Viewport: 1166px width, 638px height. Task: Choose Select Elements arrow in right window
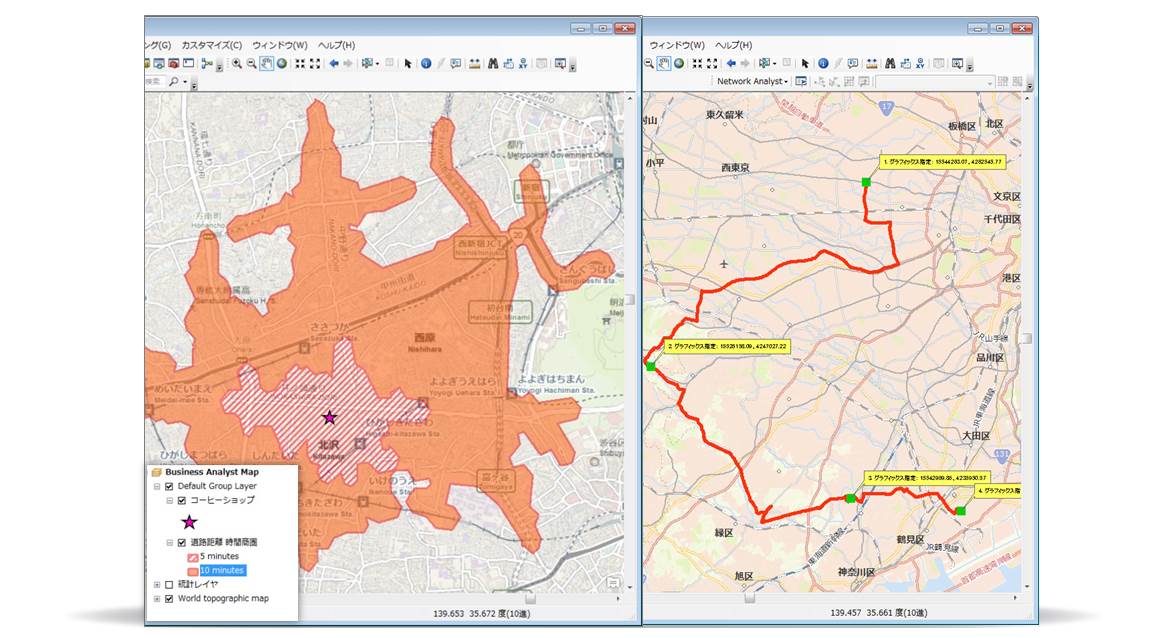805,63
